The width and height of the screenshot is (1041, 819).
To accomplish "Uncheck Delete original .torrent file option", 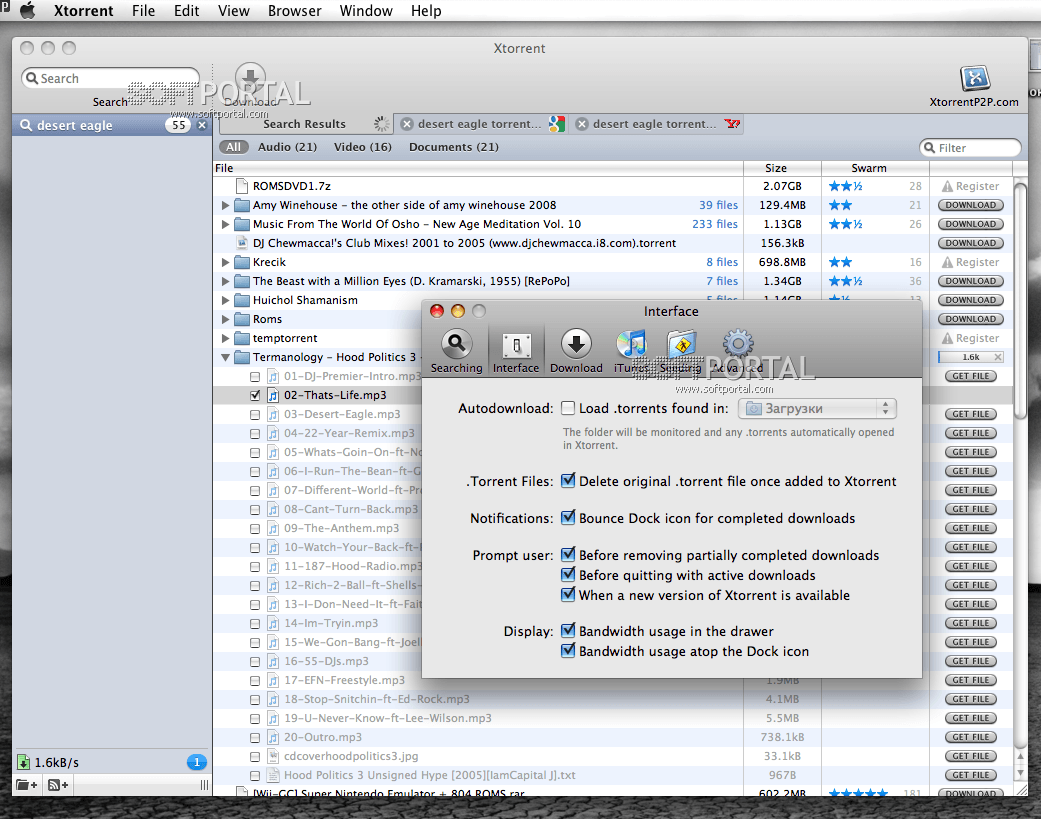I will click(568, 481).
